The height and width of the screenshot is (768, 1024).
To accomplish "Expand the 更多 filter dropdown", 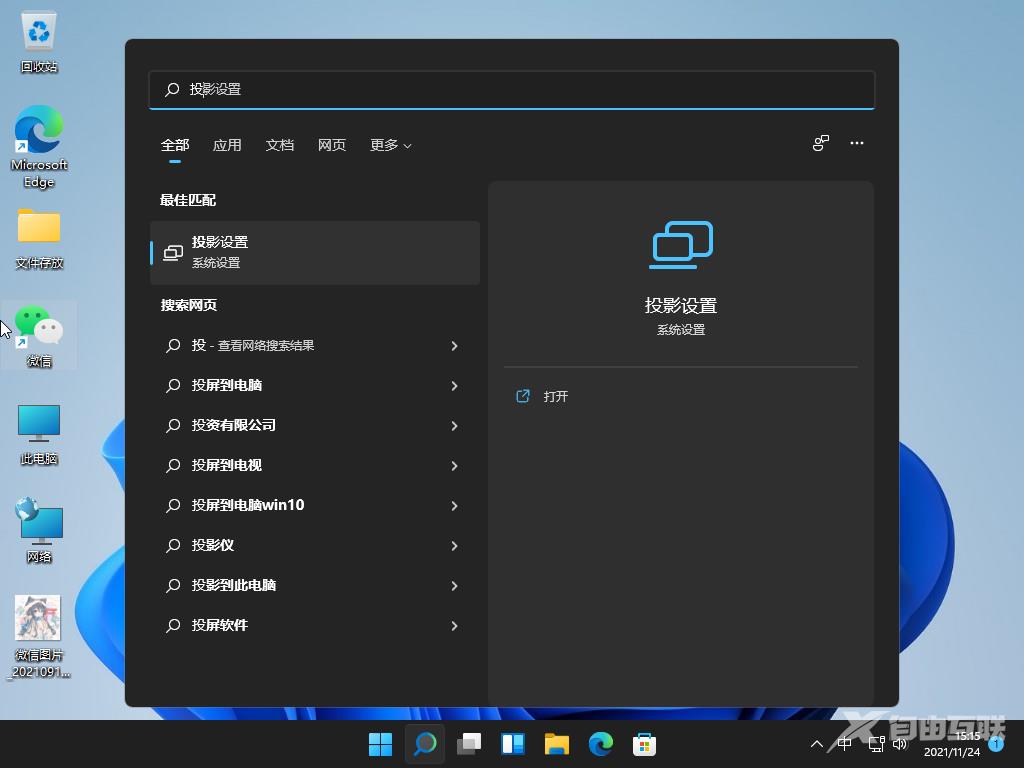I will pyautogui.click(x=390, y=145).
